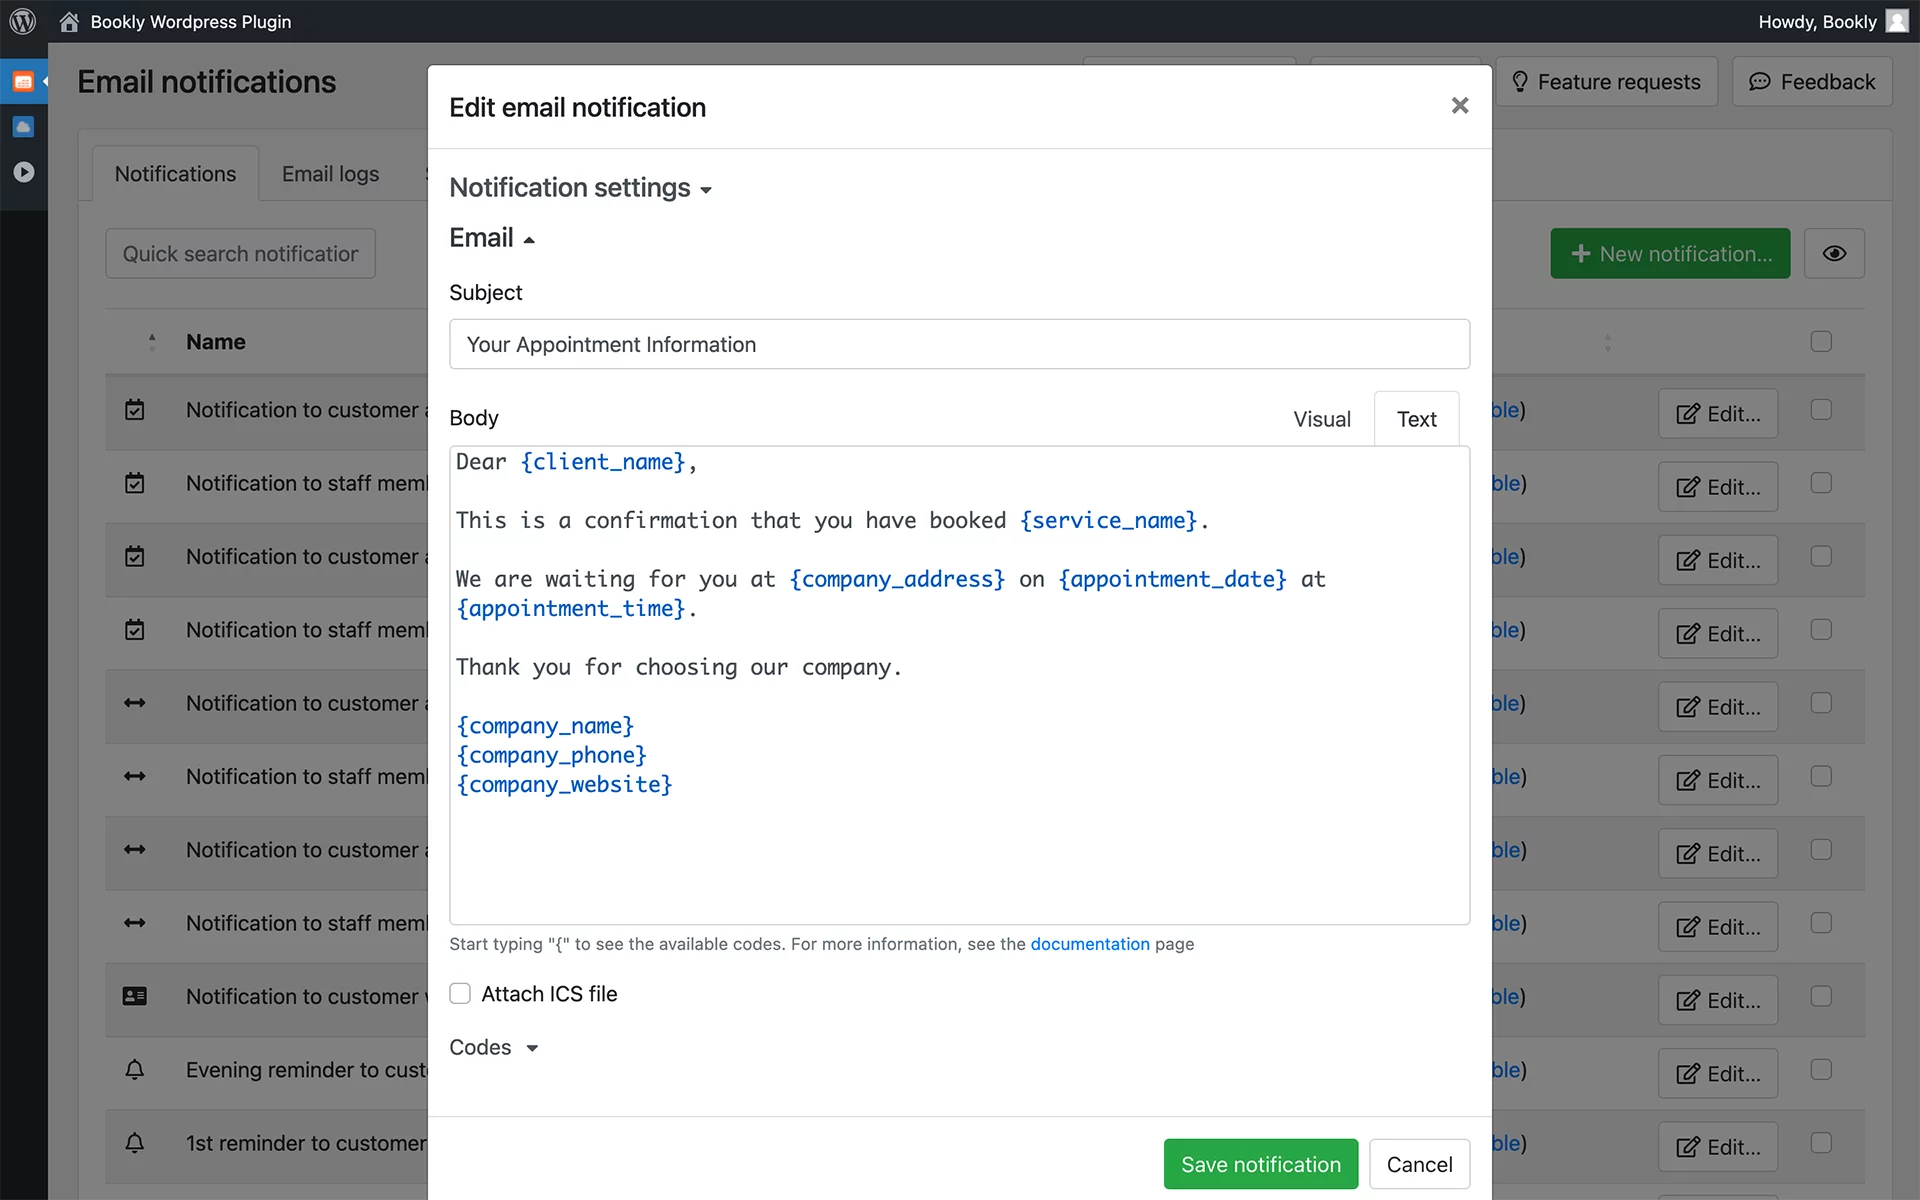This screenshot has width=1920, height=1200.
Task: Toggle select-all checkbox in table header
Action: (x=1821, y=342)
